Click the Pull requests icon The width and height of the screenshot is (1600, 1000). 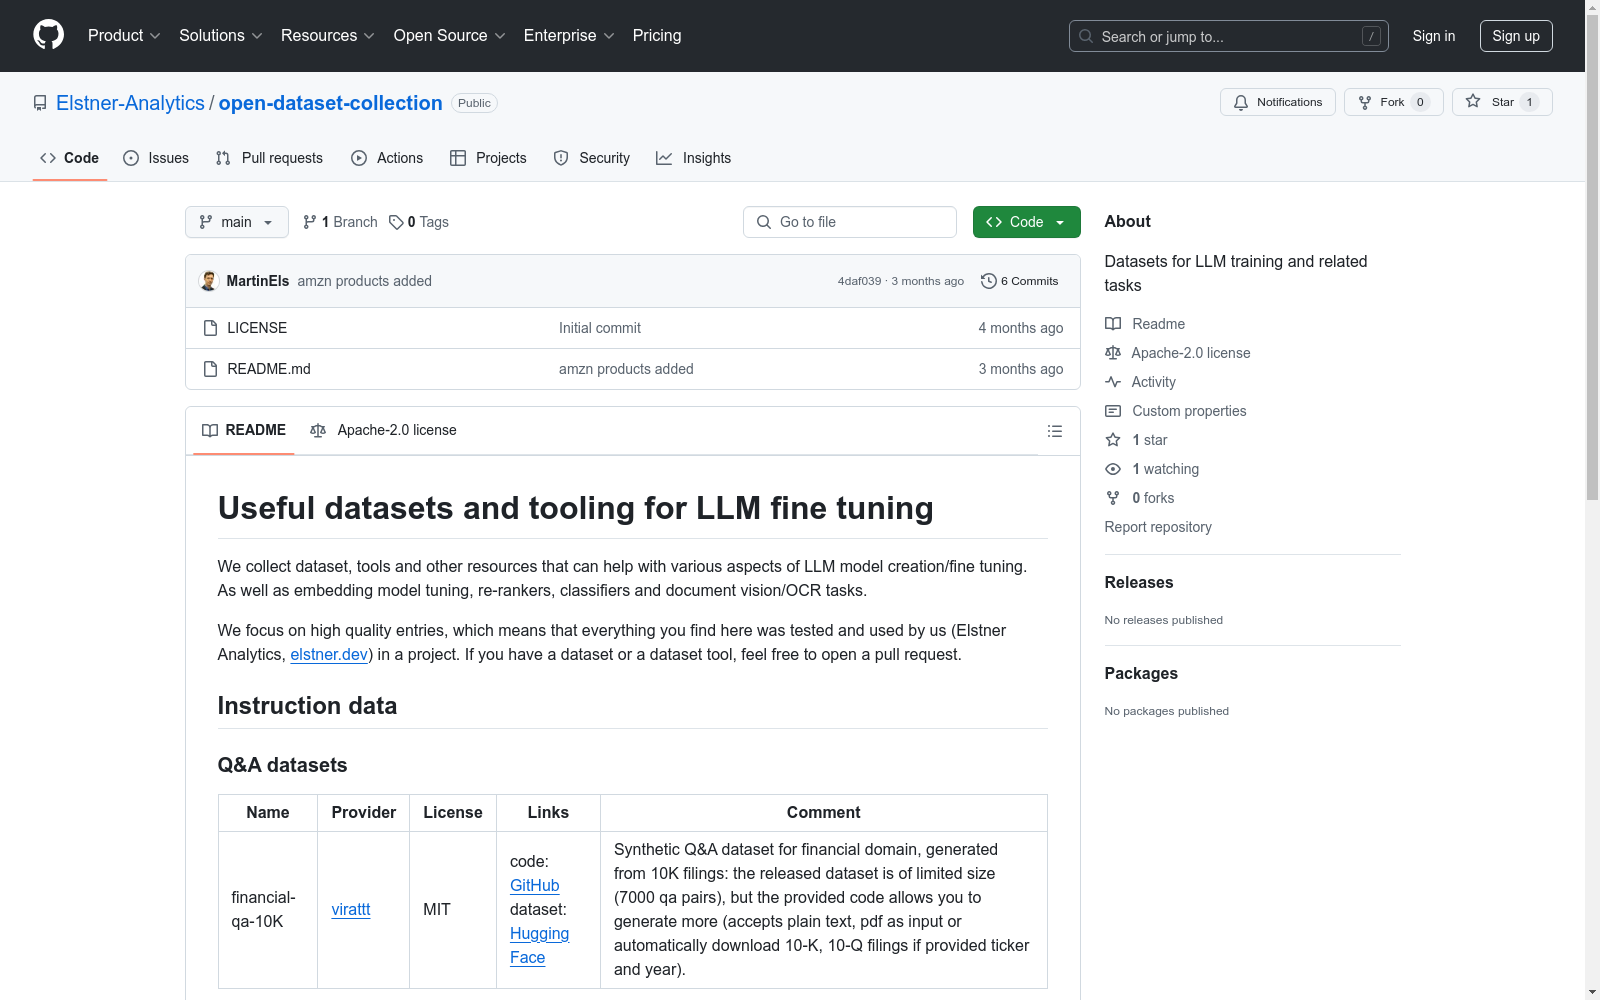(223, 158)
